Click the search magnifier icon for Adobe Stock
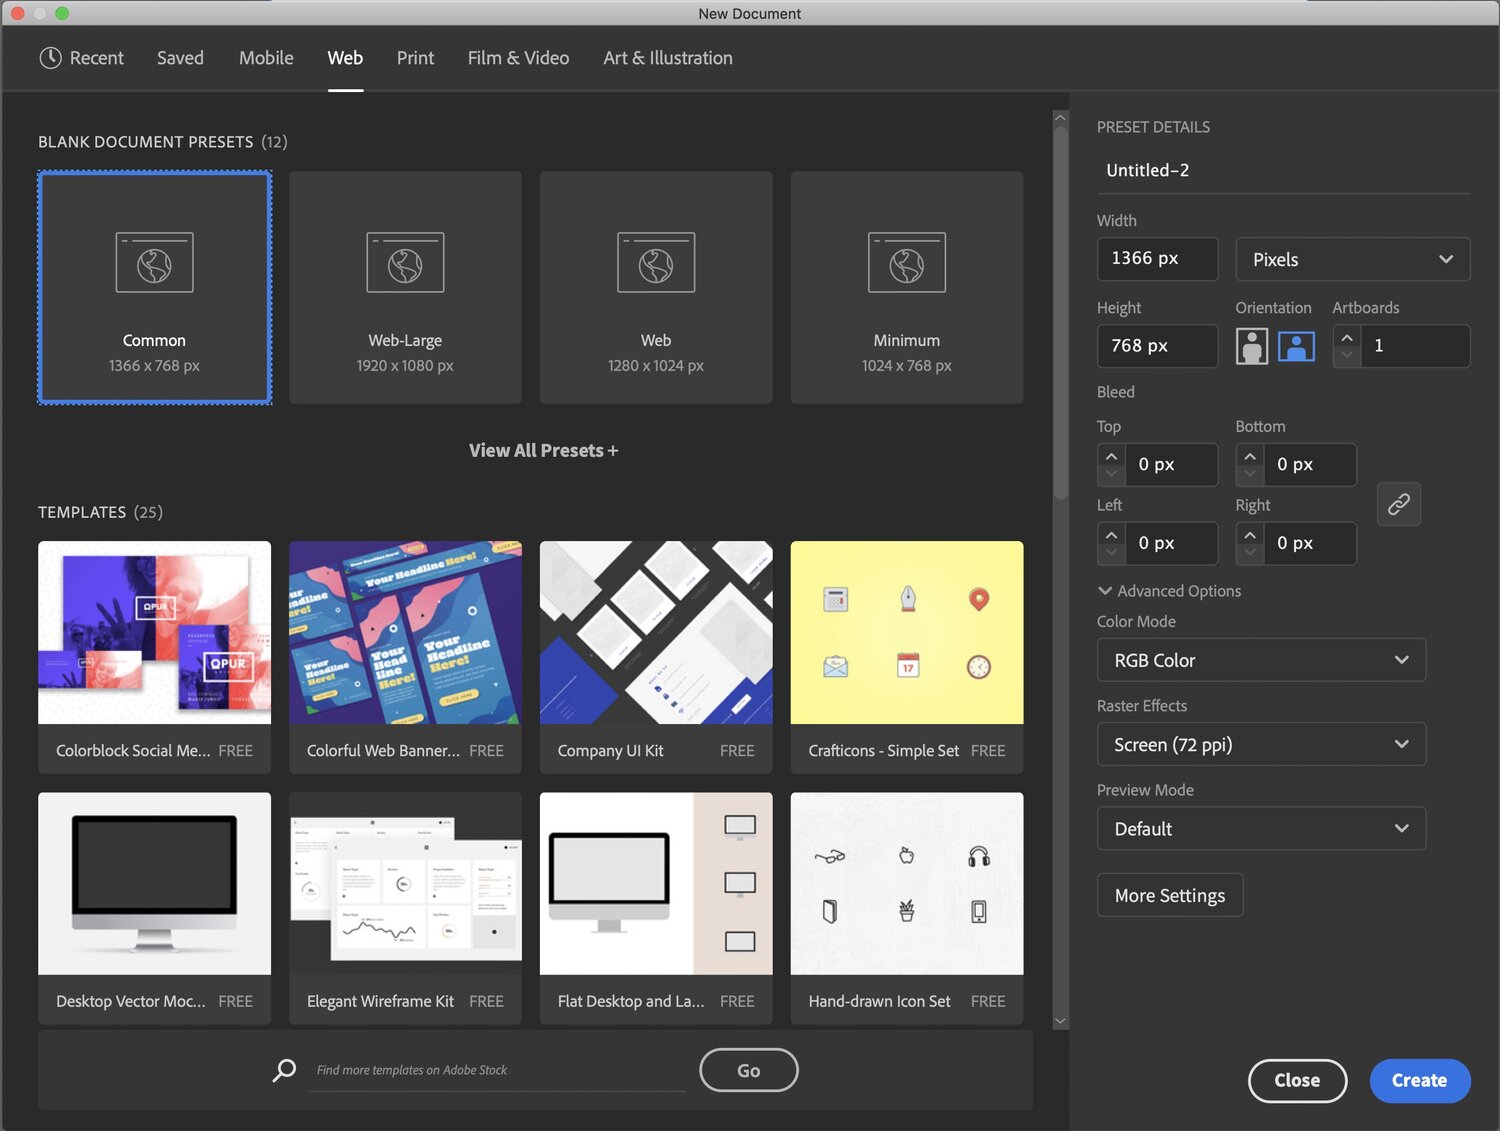Viewport: 1500px width, 1131px height. click(285, 1070)
